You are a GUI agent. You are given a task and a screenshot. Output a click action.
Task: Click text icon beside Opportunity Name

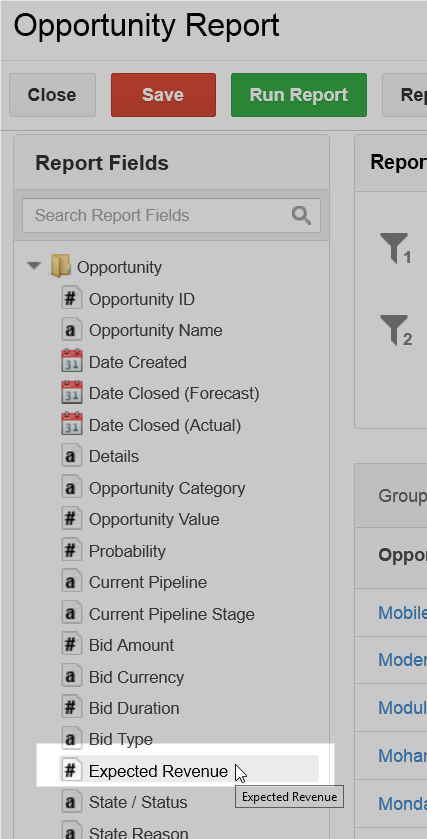[71, 330]
